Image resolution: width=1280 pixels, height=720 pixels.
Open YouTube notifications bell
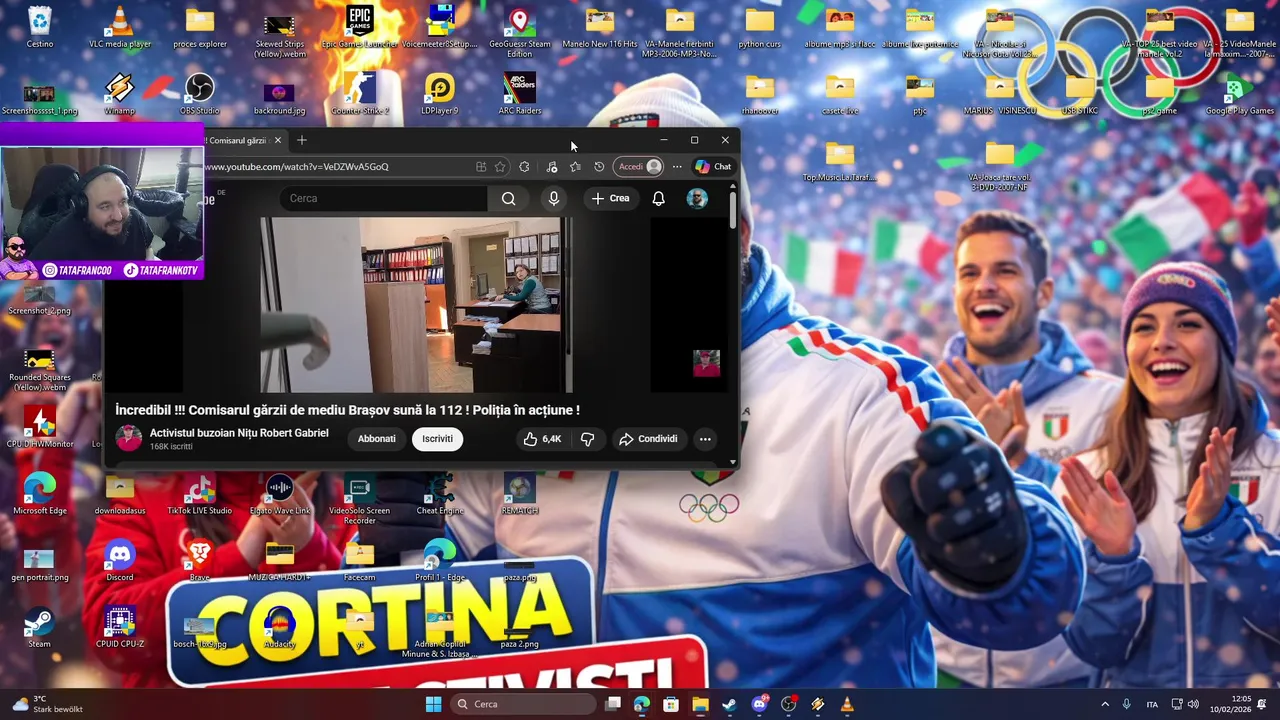tap(658, 199)
